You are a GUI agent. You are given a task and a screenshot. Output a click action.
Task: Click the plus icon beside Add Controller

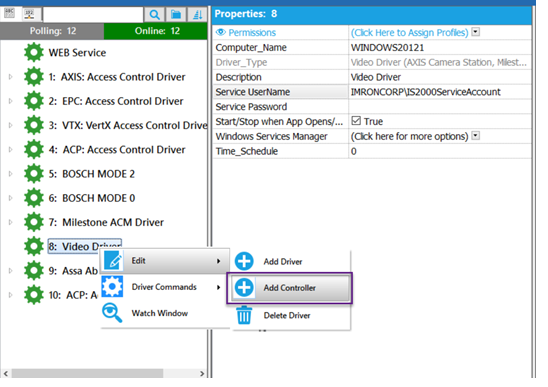pyautogui.click(x=244, y=287)
